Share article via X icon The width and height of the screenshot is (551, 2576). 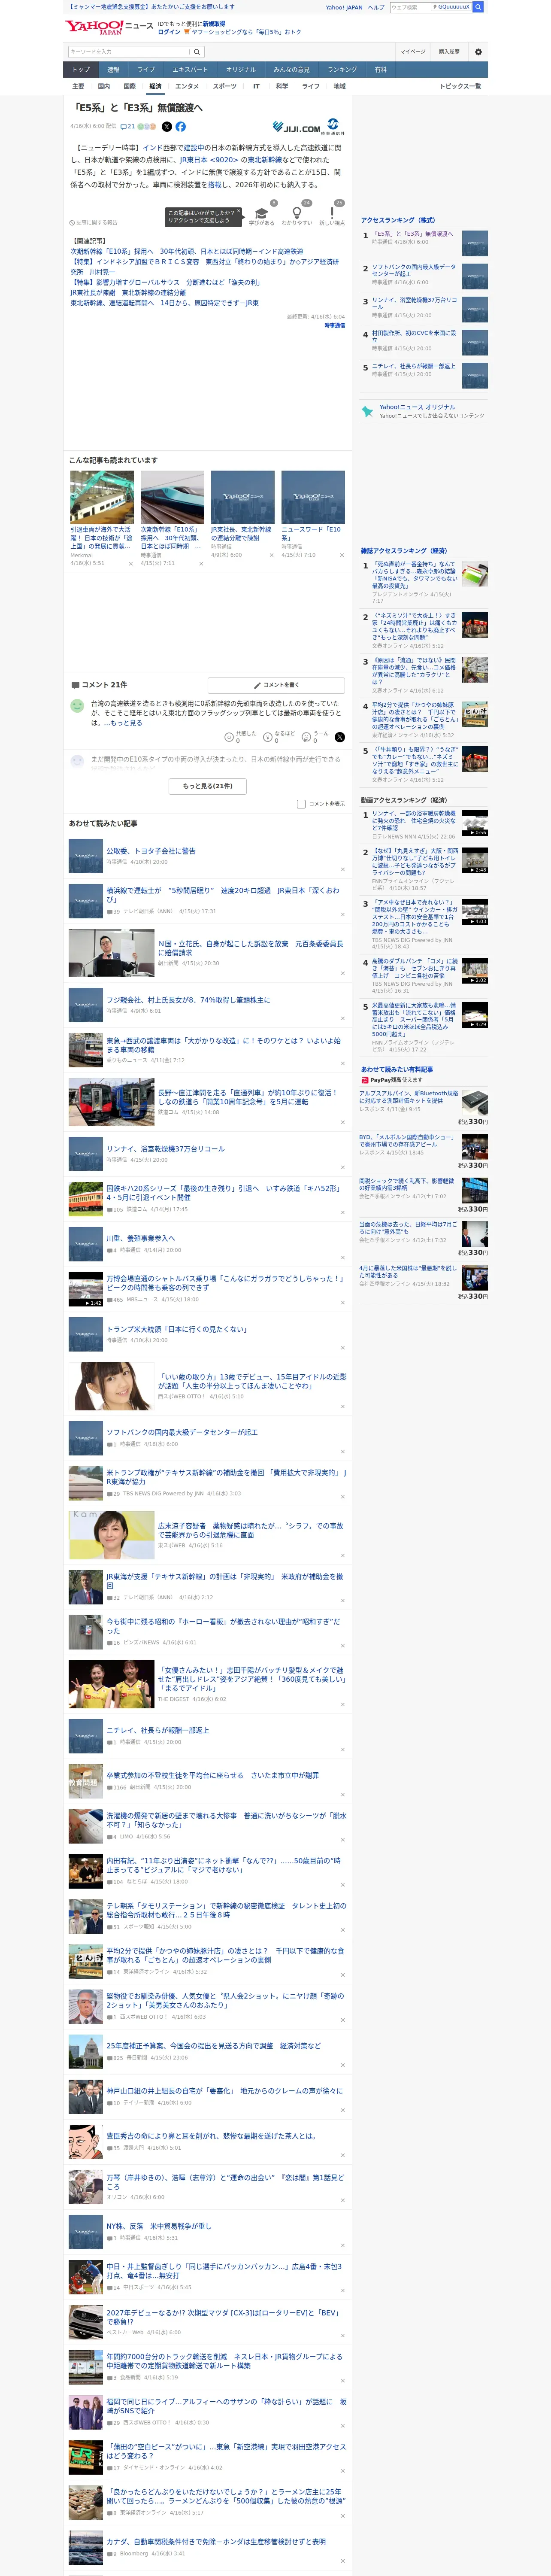pyautogui.click(x=167, y=127)
